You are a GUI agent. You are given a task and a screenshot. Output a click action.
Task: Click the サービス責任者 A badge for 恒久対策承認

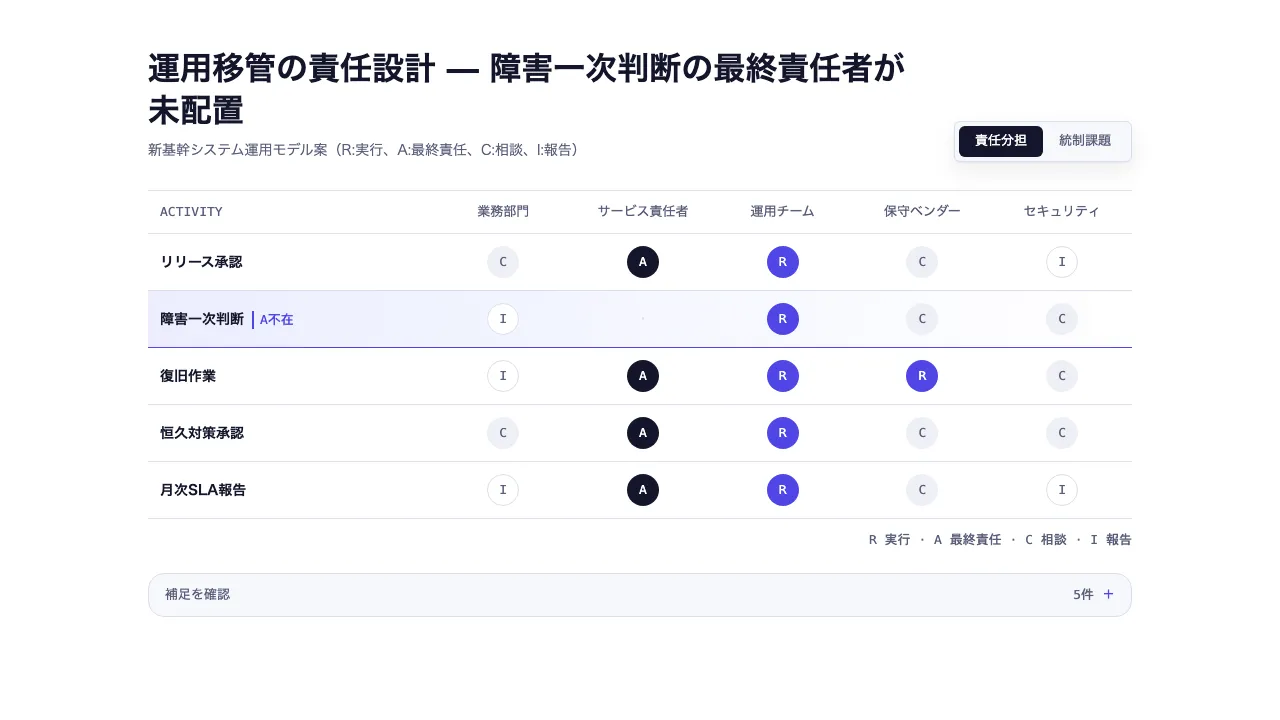click(643, 433)
